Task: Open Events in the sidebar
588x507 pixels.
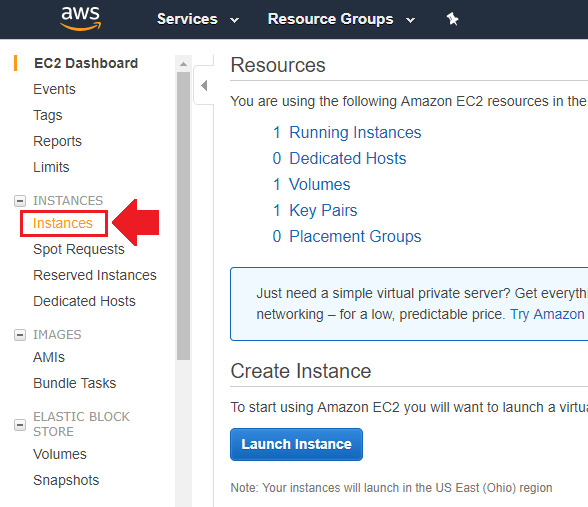Action: [54, 89]
